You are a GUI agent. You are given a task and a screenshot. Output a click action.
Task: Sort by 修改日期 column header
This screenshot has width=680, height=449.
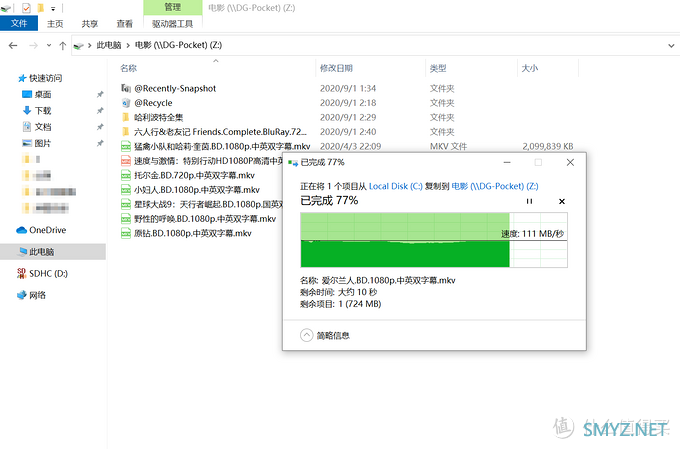[336, 68]
